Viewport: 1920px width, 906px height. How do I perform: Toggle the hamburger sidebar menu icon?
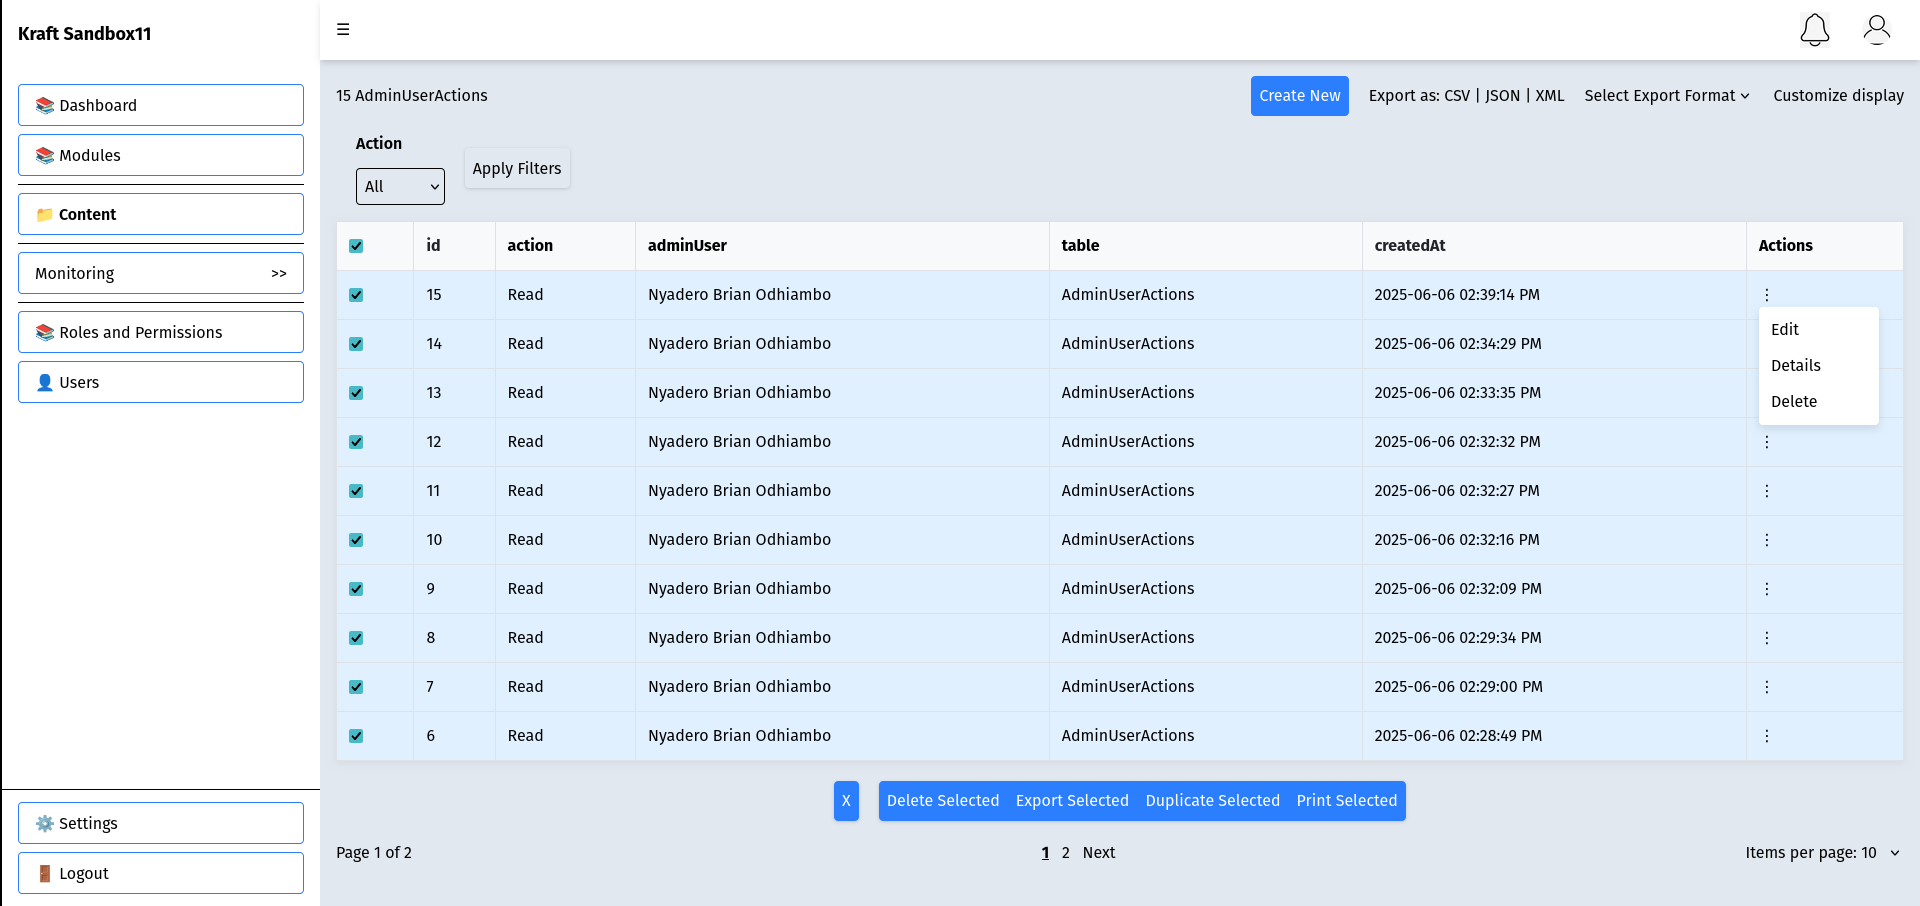pyautogui.click(x=343, y=29)
